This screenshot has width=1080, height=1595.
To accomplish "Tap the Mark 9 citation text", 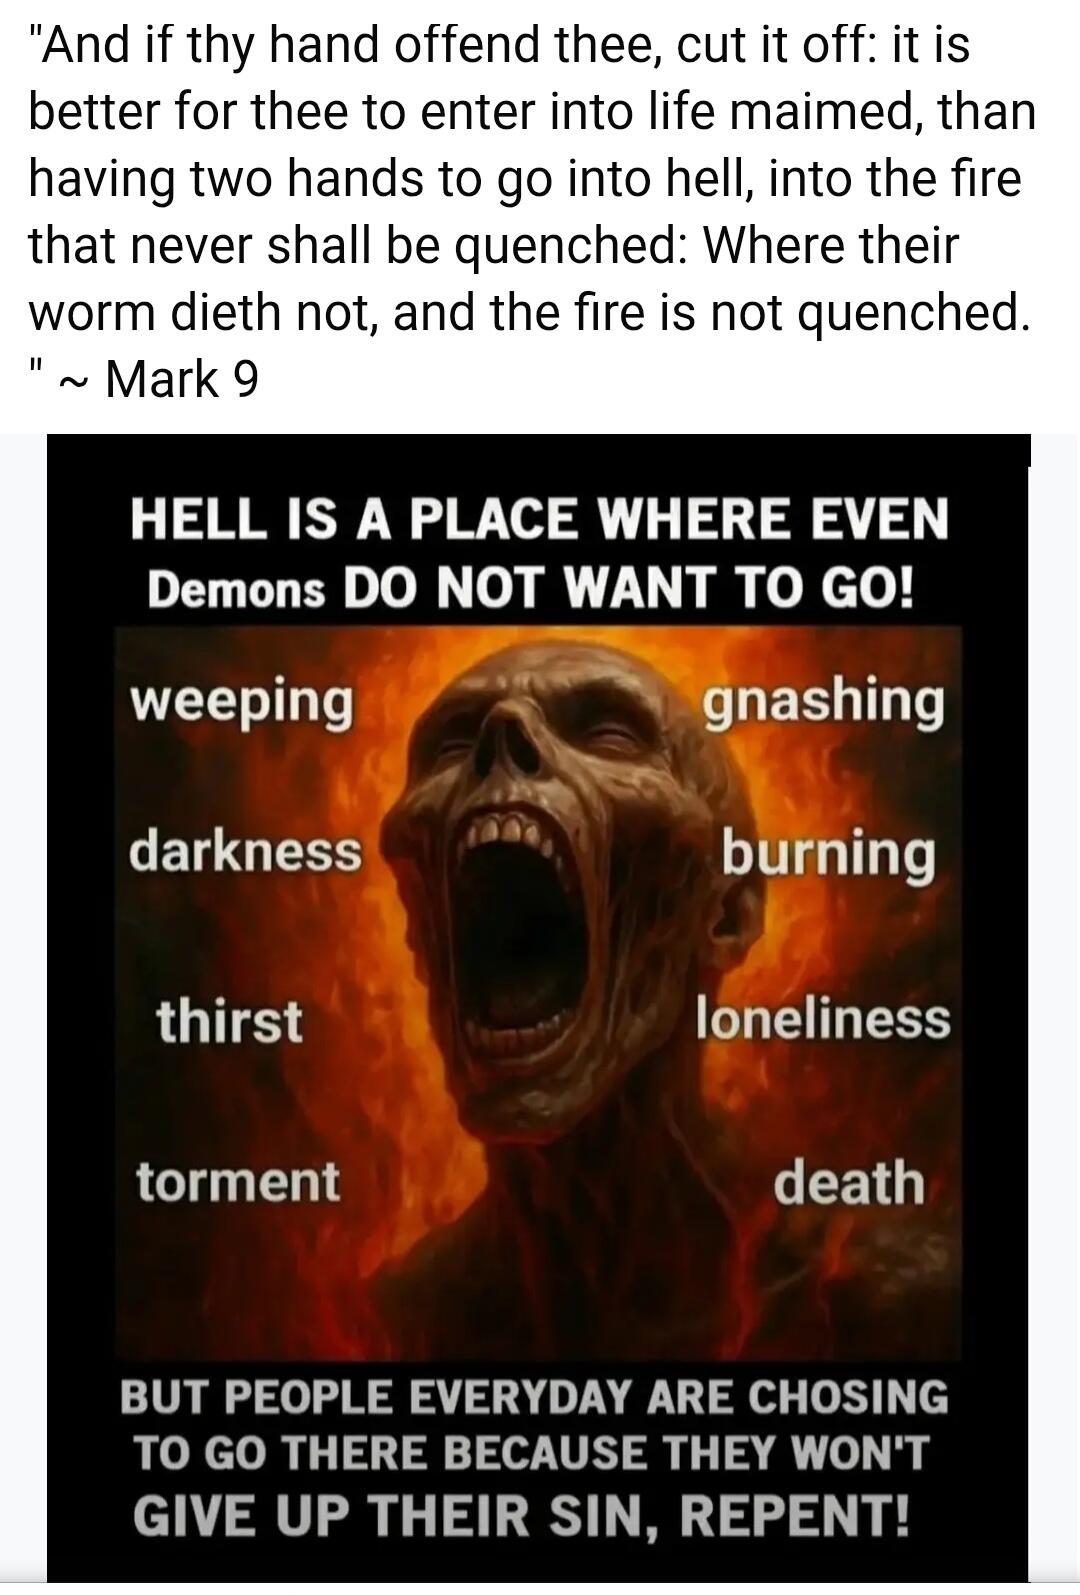I will pyautogui.click(x=181, y=379).
